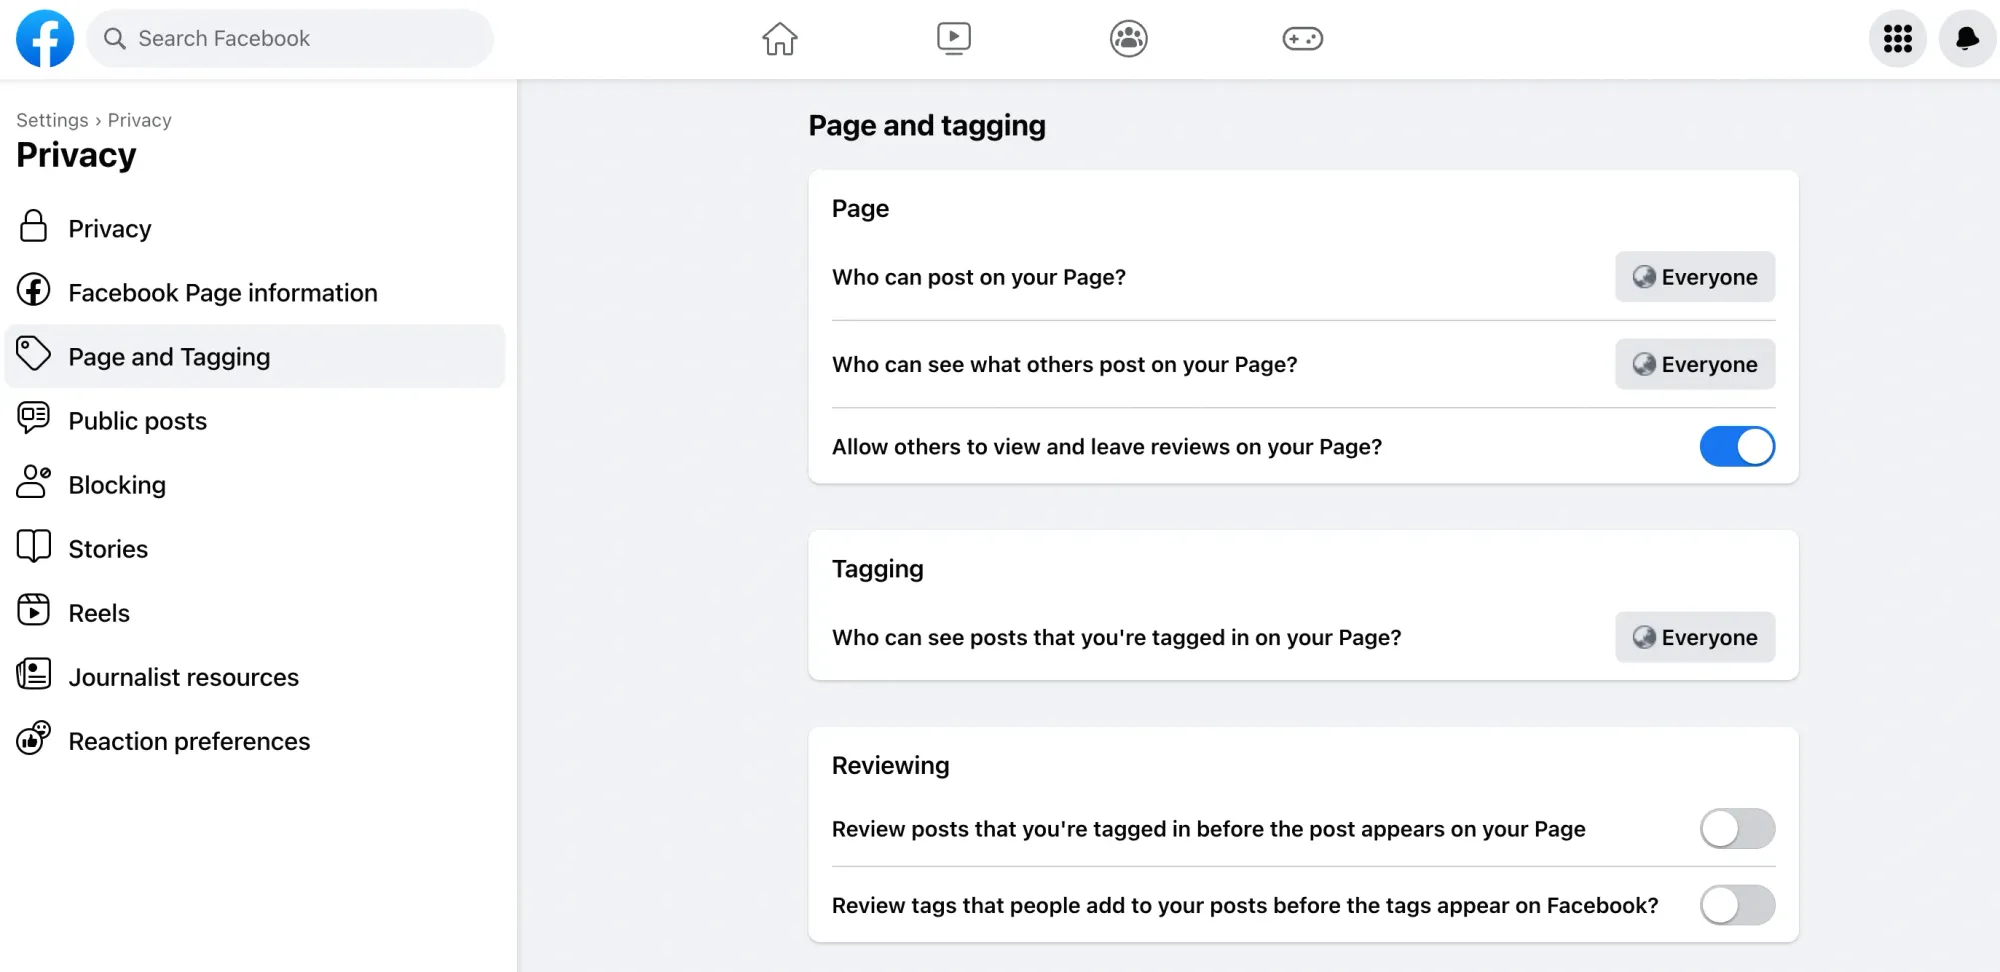Open Journalist resources sidebar link
The image size is (2000, 972).
(x=183, y=677)
